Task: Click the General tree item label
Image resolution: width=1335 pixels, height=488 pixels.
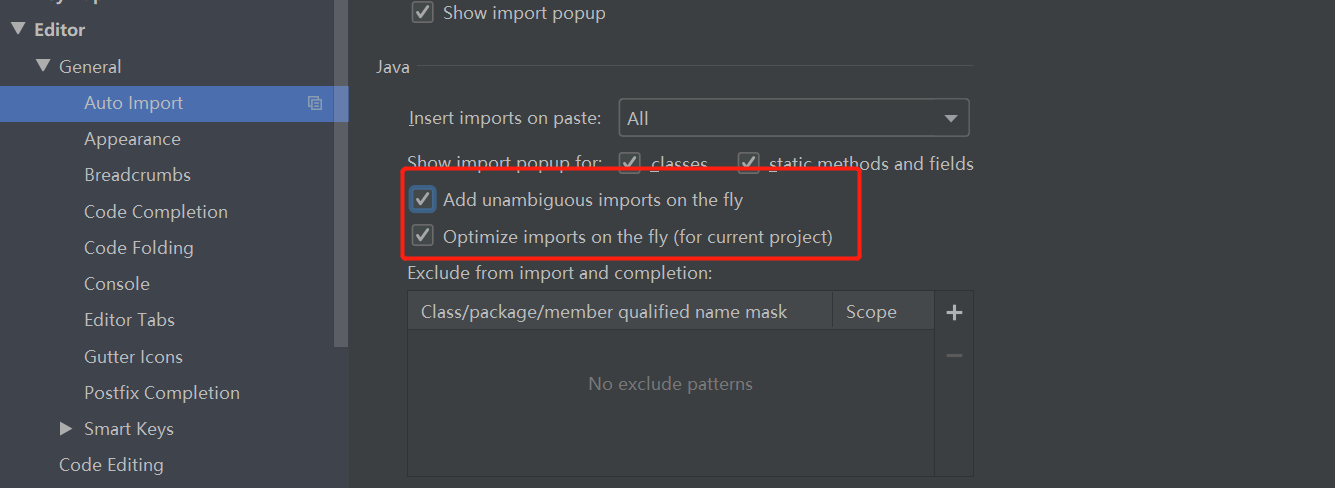Action: [90, 67]
